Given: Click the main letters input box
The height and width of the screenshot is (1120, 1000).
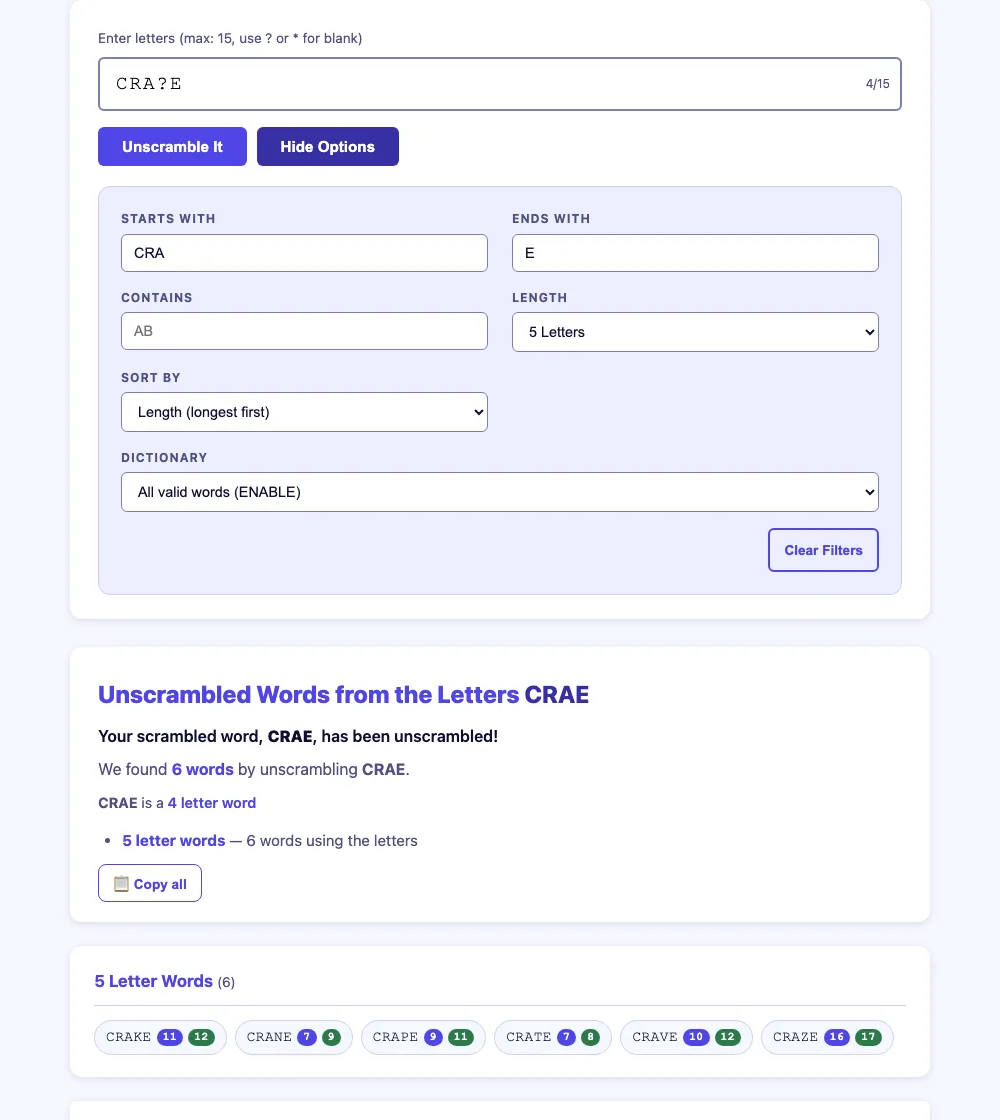Looking at the screenshot, I should (x=500, y=84).
